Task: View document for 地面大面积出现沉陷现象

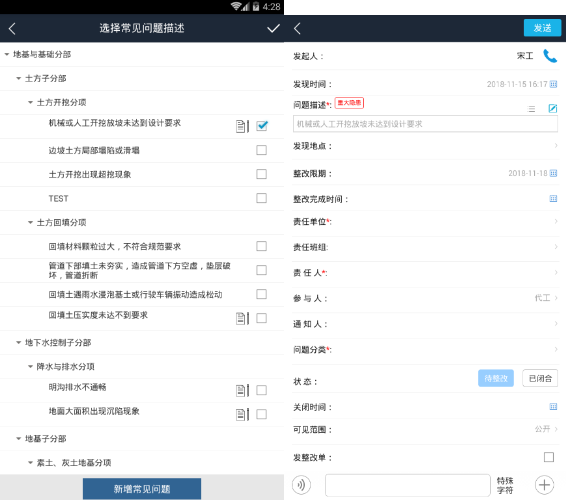Action: [x=242, y=415]
